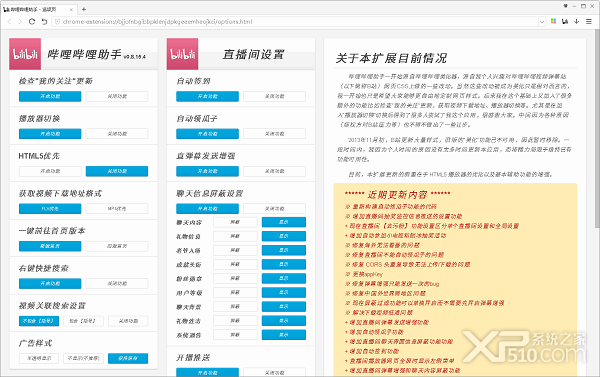Click the 近期更新内容 heading
The width and height of the screenshot is (600, 377).
[x=397, y=195]
